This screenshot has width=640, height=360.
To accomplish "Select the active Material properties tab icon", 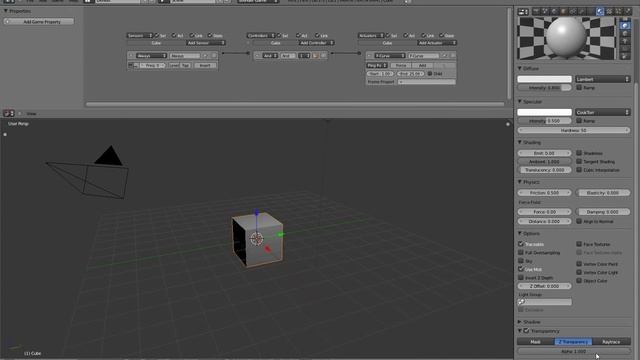I will pos(600,11).
